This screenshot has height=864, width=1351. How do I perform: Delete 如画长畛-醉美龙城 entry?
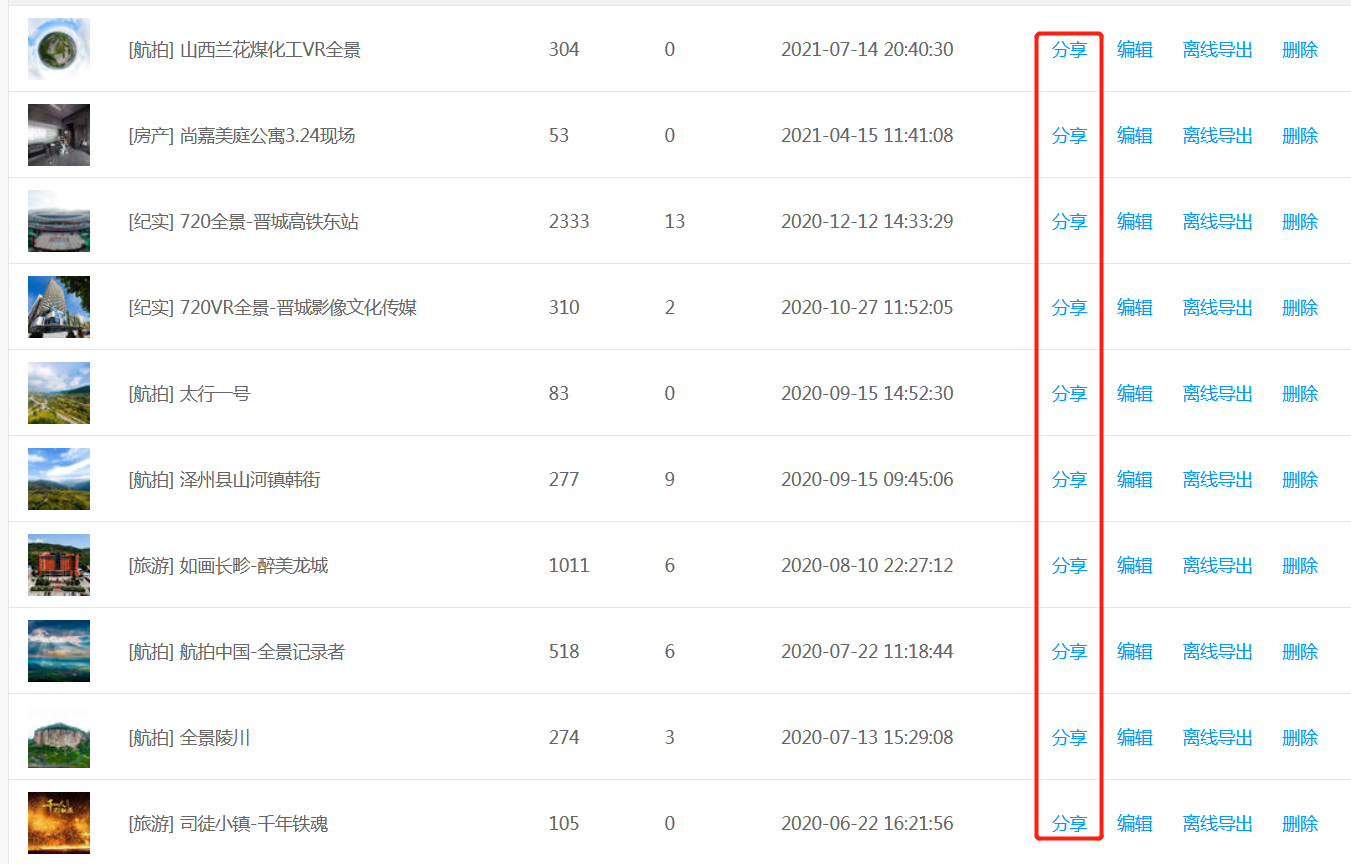(x=1300, y=566)
